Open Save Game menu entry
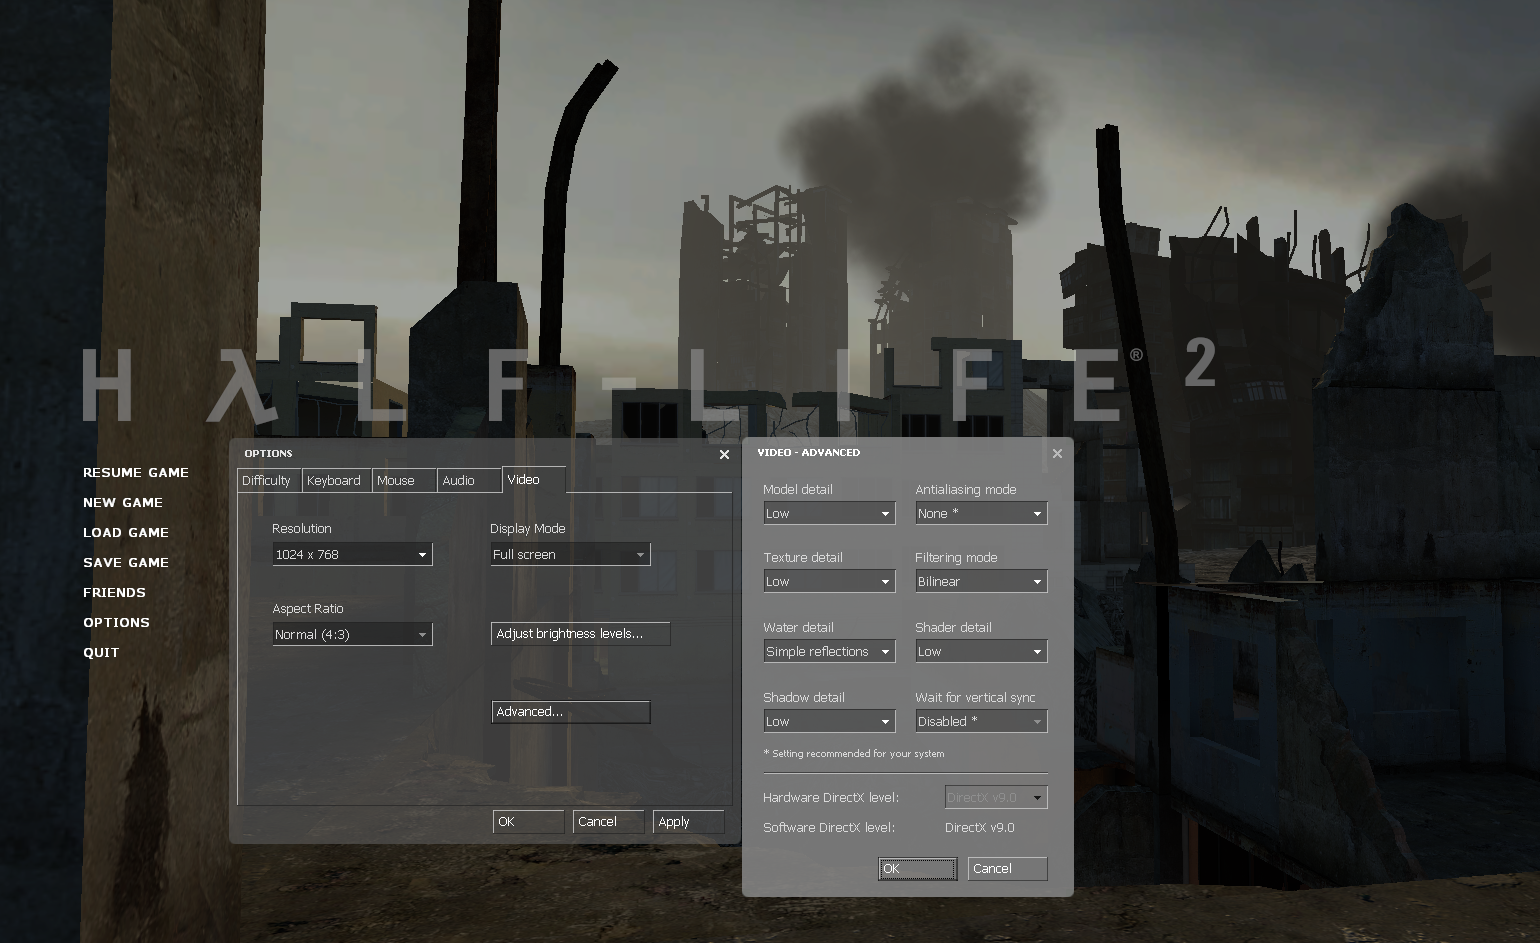The width and height of the screenshot is (1540, 943). (125, 562)
